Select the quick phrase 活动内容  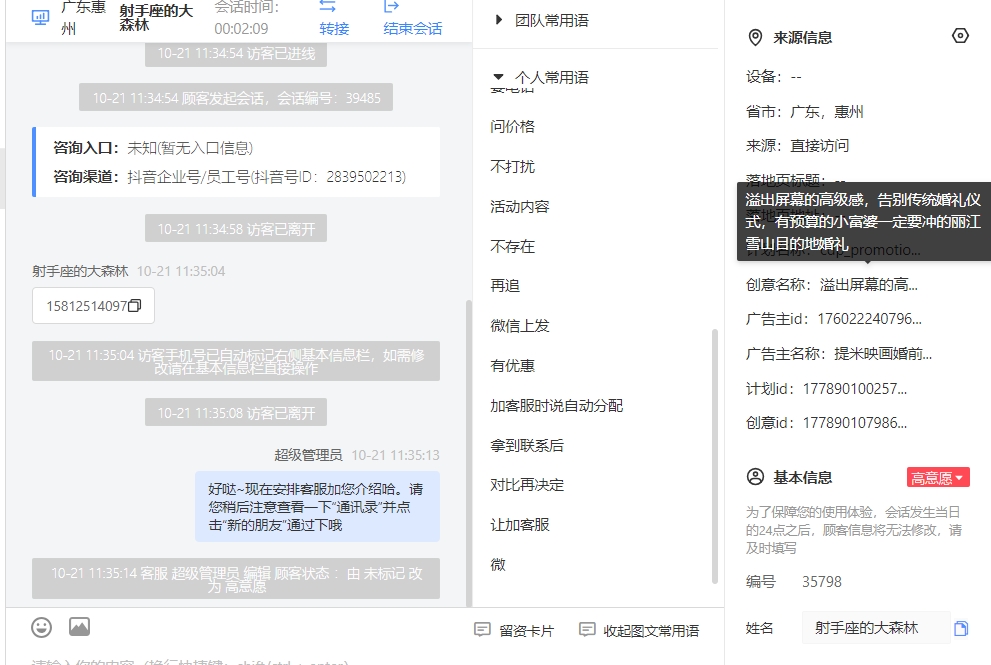click(520, 206)
